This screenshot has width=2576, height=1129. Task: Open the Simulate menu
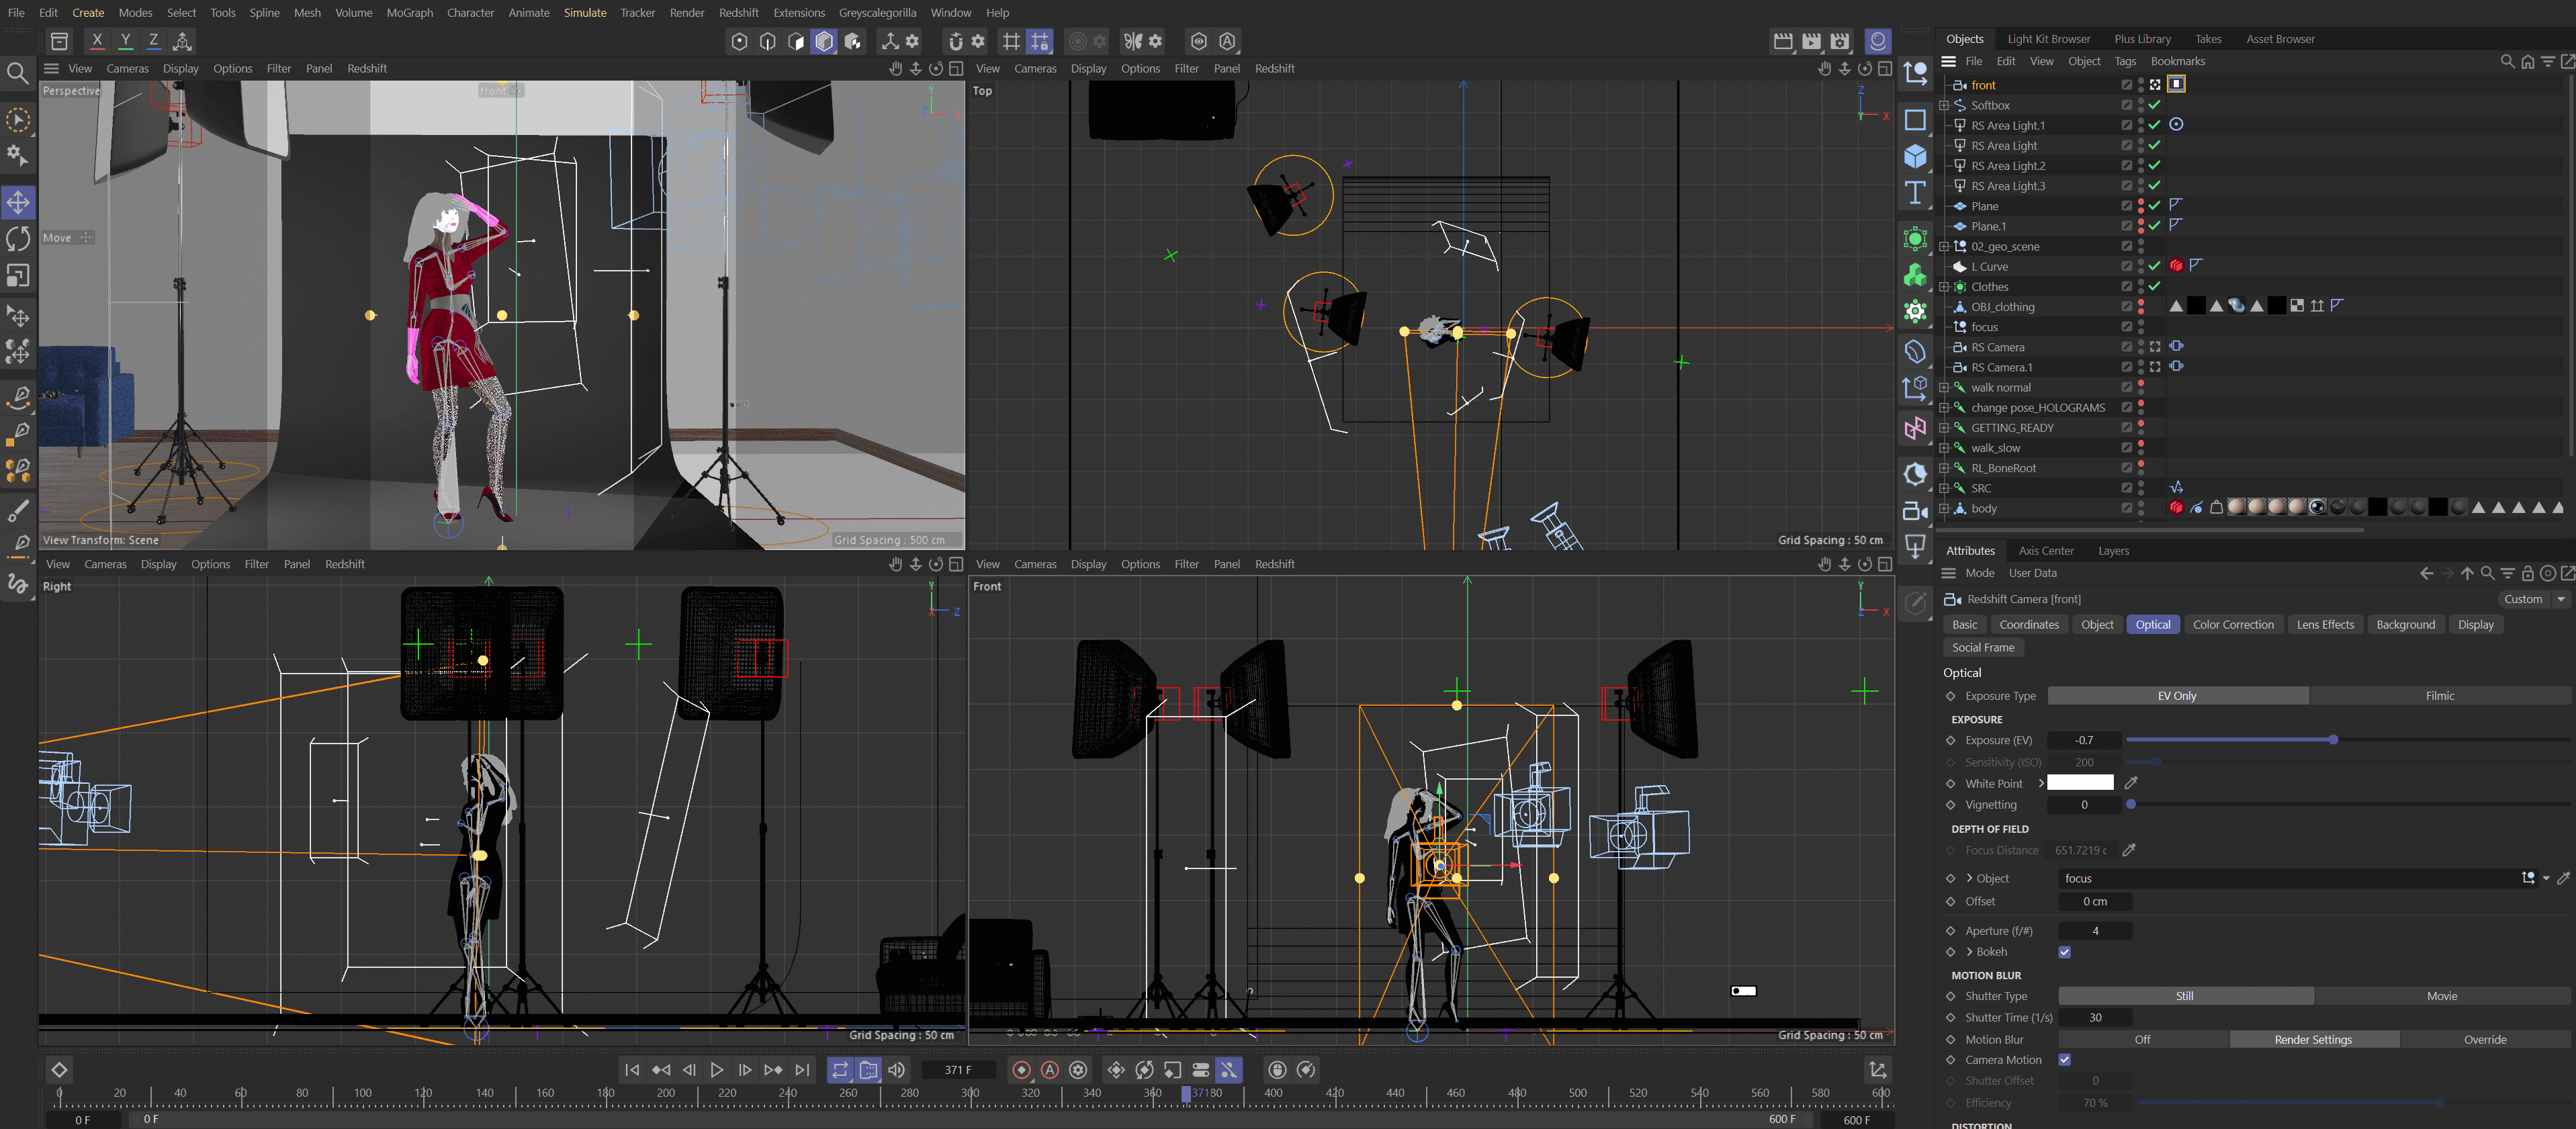(x=585, y=13)
